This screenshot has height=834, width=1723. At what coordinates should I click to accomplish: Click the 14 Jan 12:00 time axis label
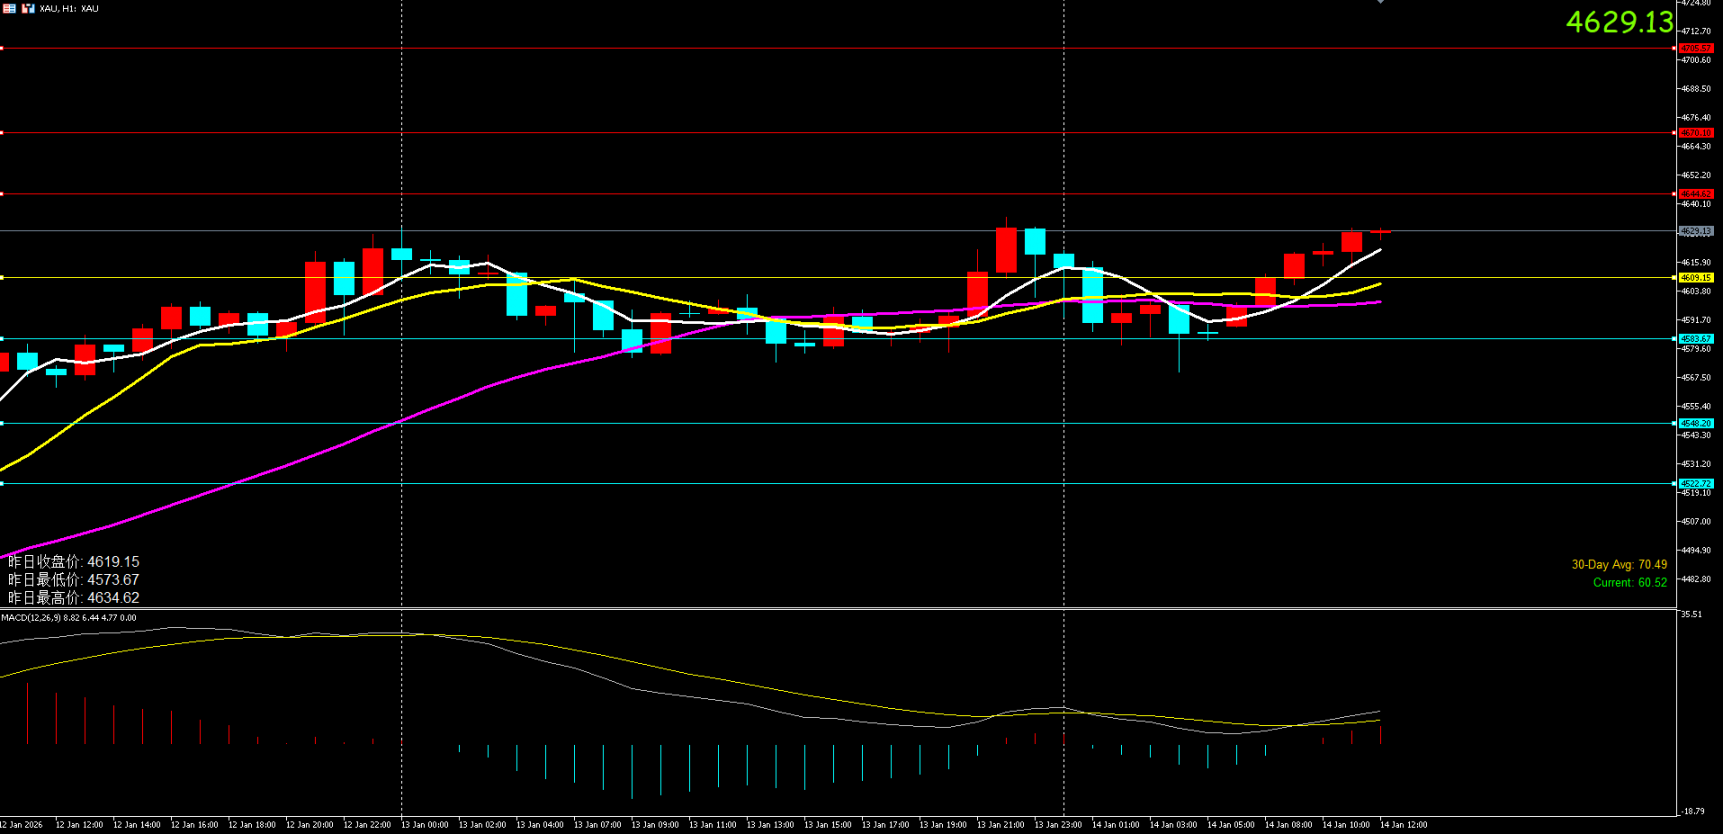pos(1403,825)
